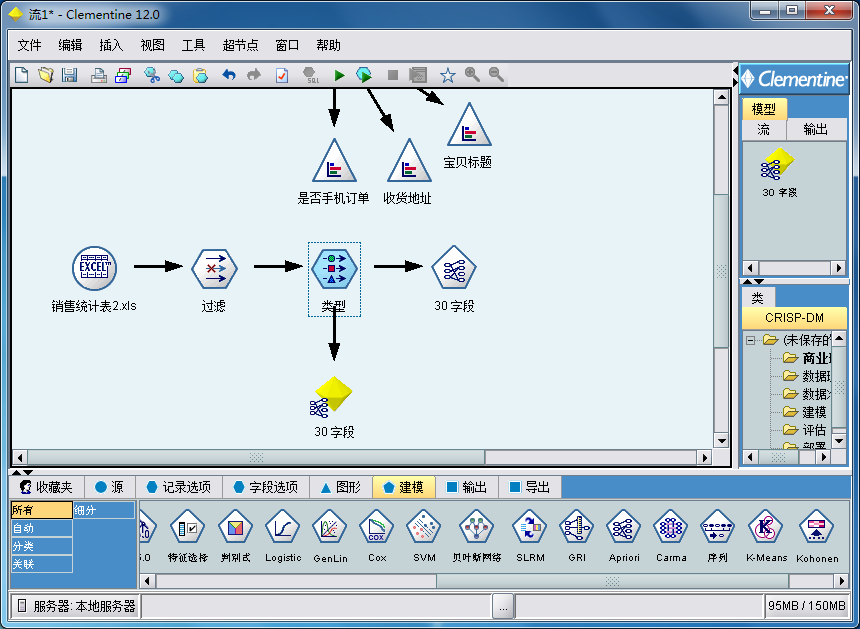Pick the GRI node in palette

[576, 536]
